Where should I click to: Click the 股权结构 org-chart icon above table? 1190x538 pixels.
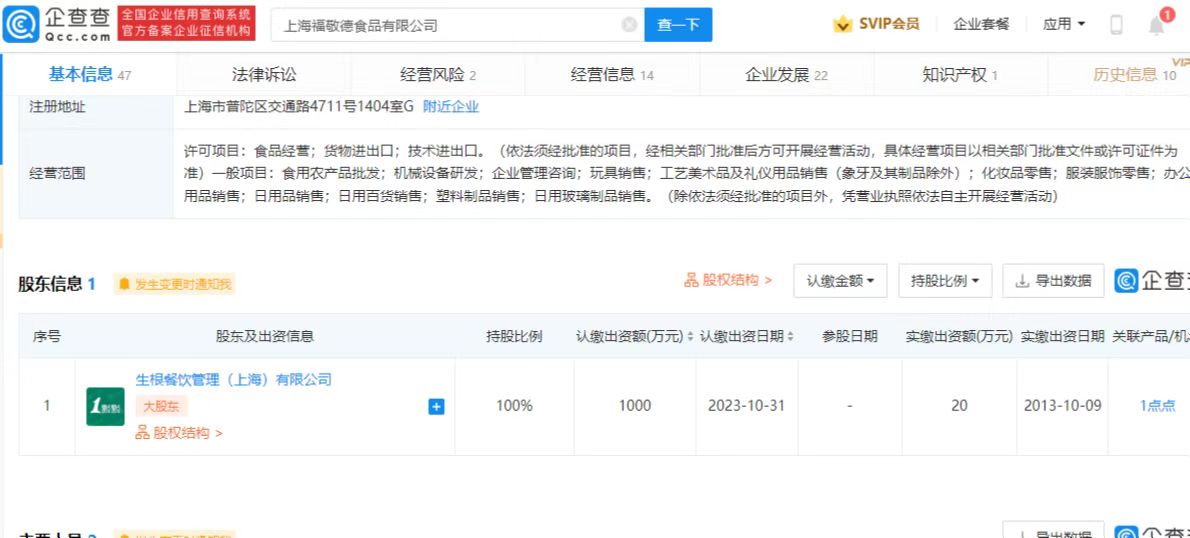tap(691, 280)
